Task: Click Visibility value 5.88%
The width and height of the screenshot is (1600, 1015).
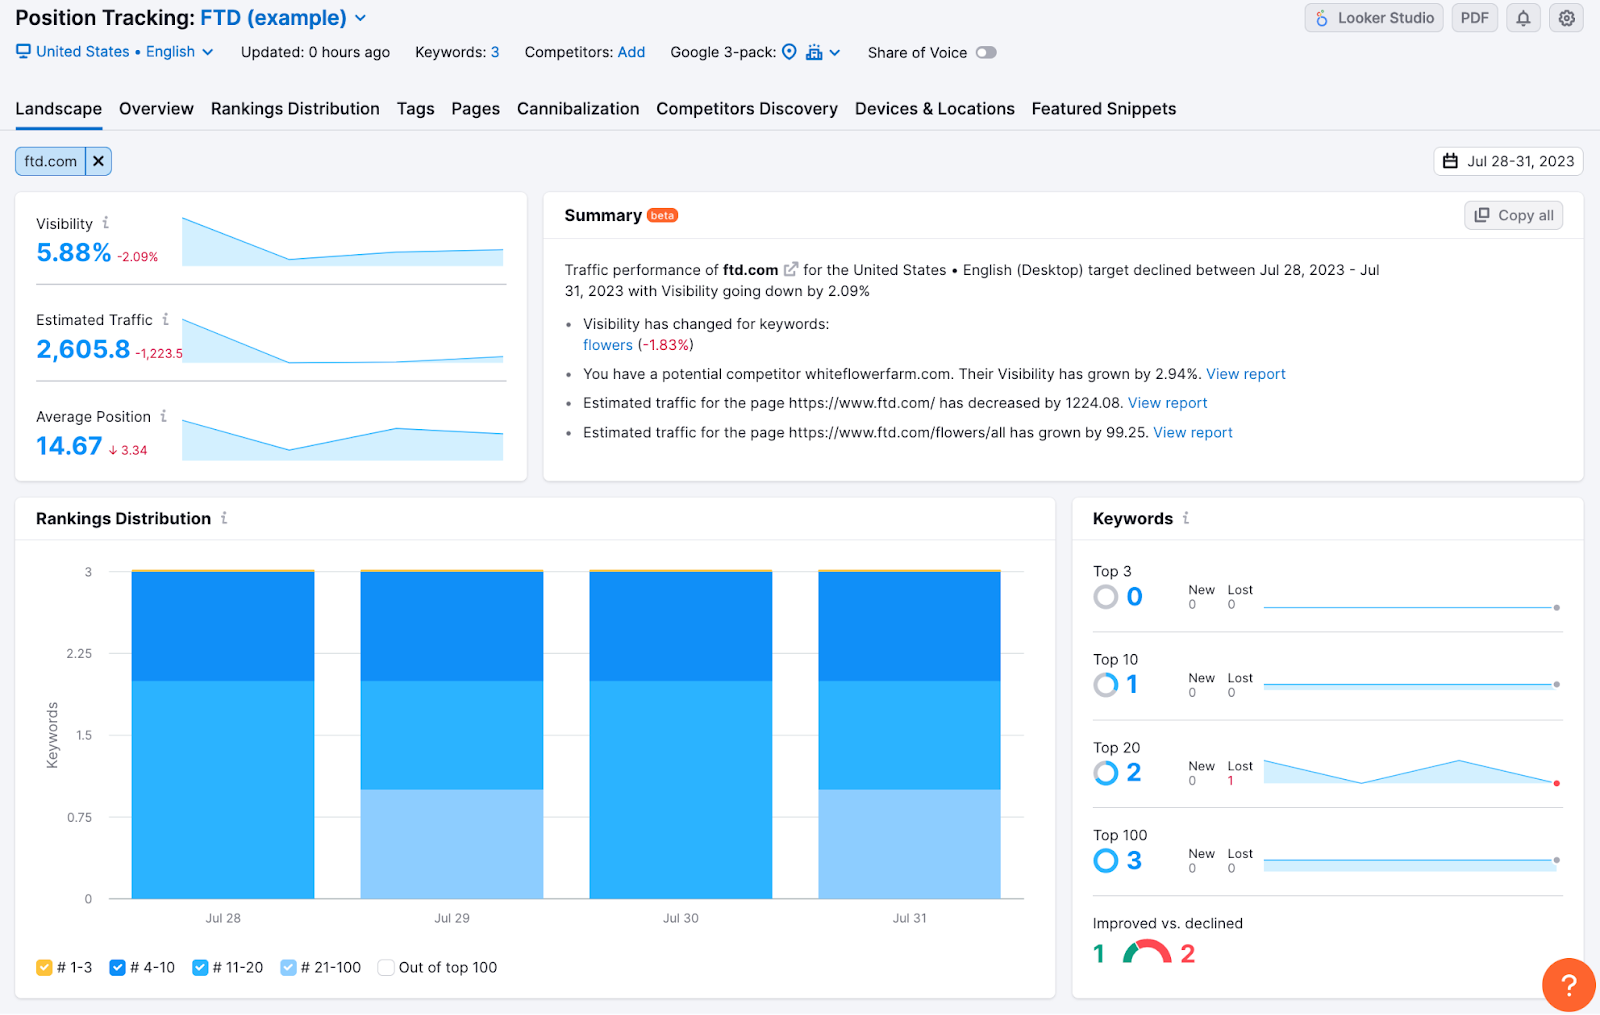Action: (73, 253)
